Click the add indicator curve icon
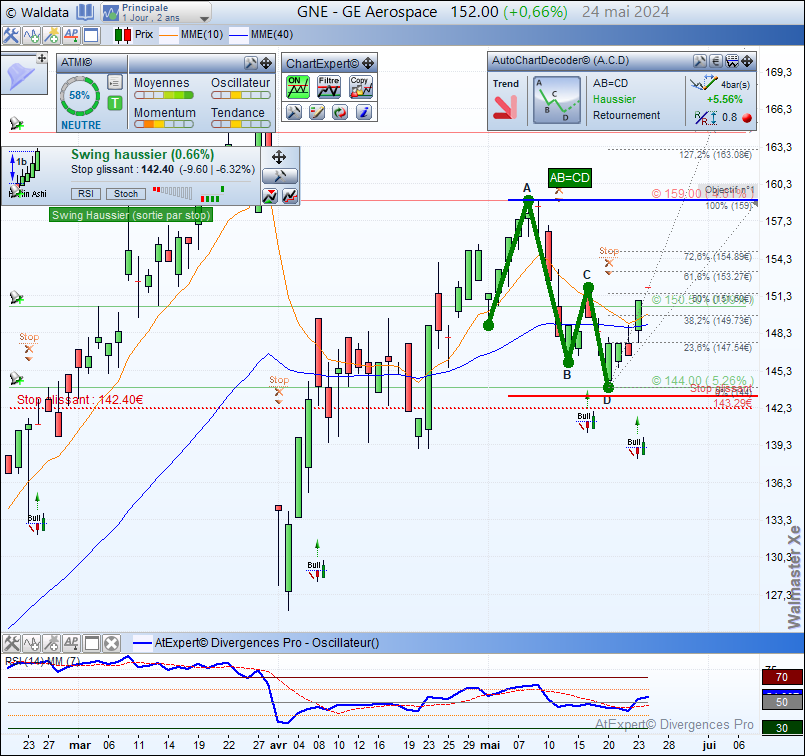 click(31, 35)
